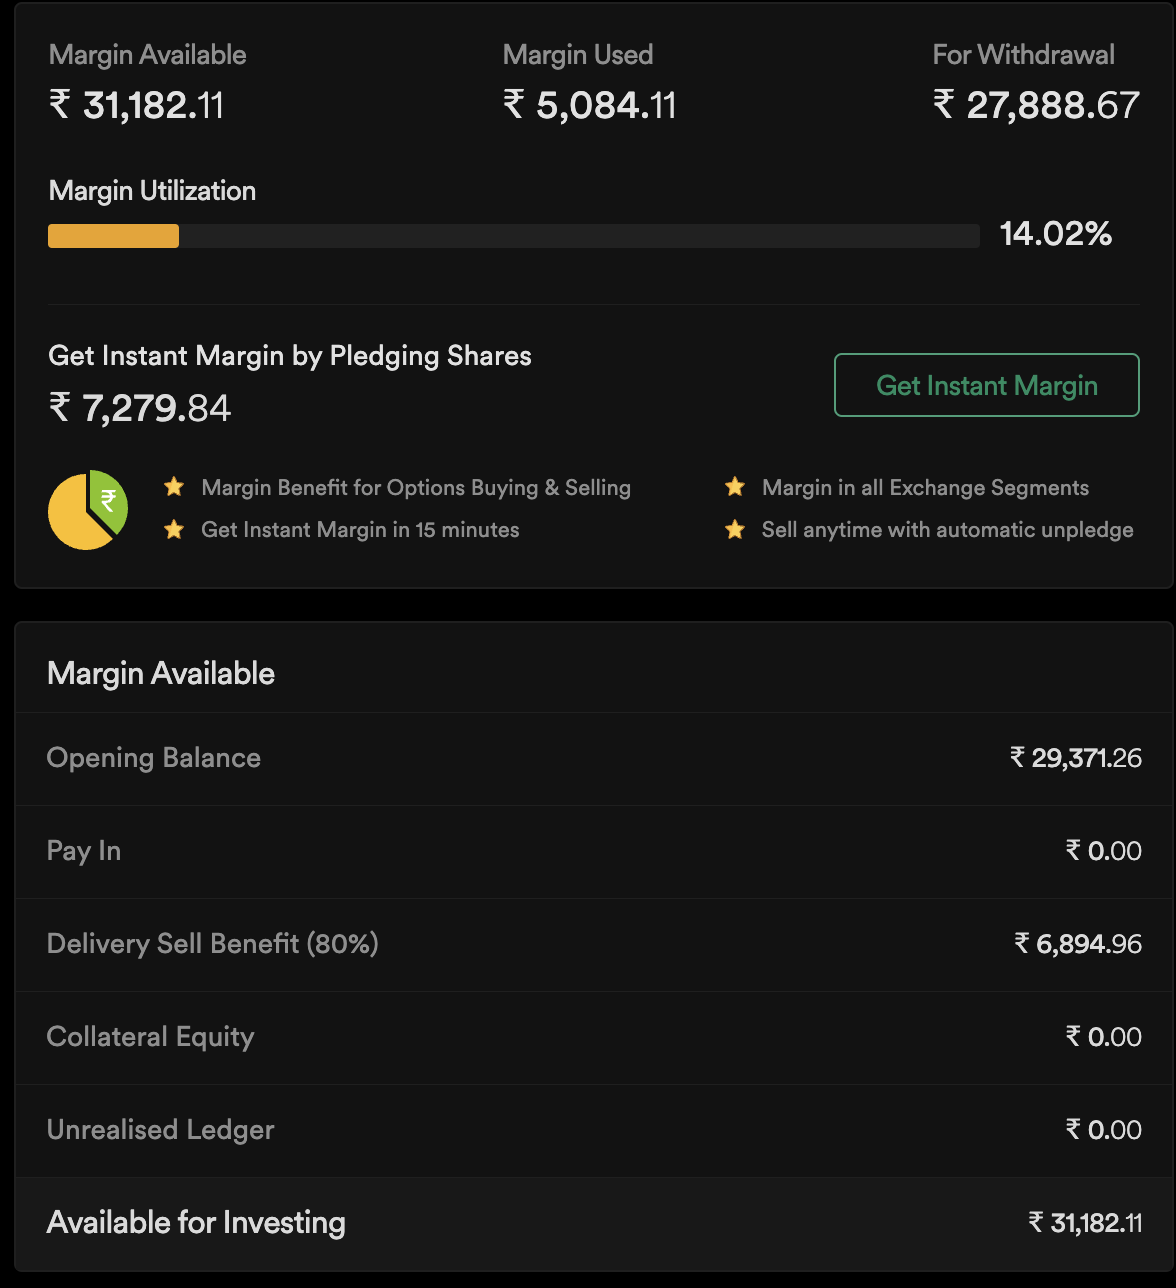The width and height of the screenshot is (1176, 1288).
Task: Click the Get Instant Margin by Pledging Shares heading
Action: 290,356
